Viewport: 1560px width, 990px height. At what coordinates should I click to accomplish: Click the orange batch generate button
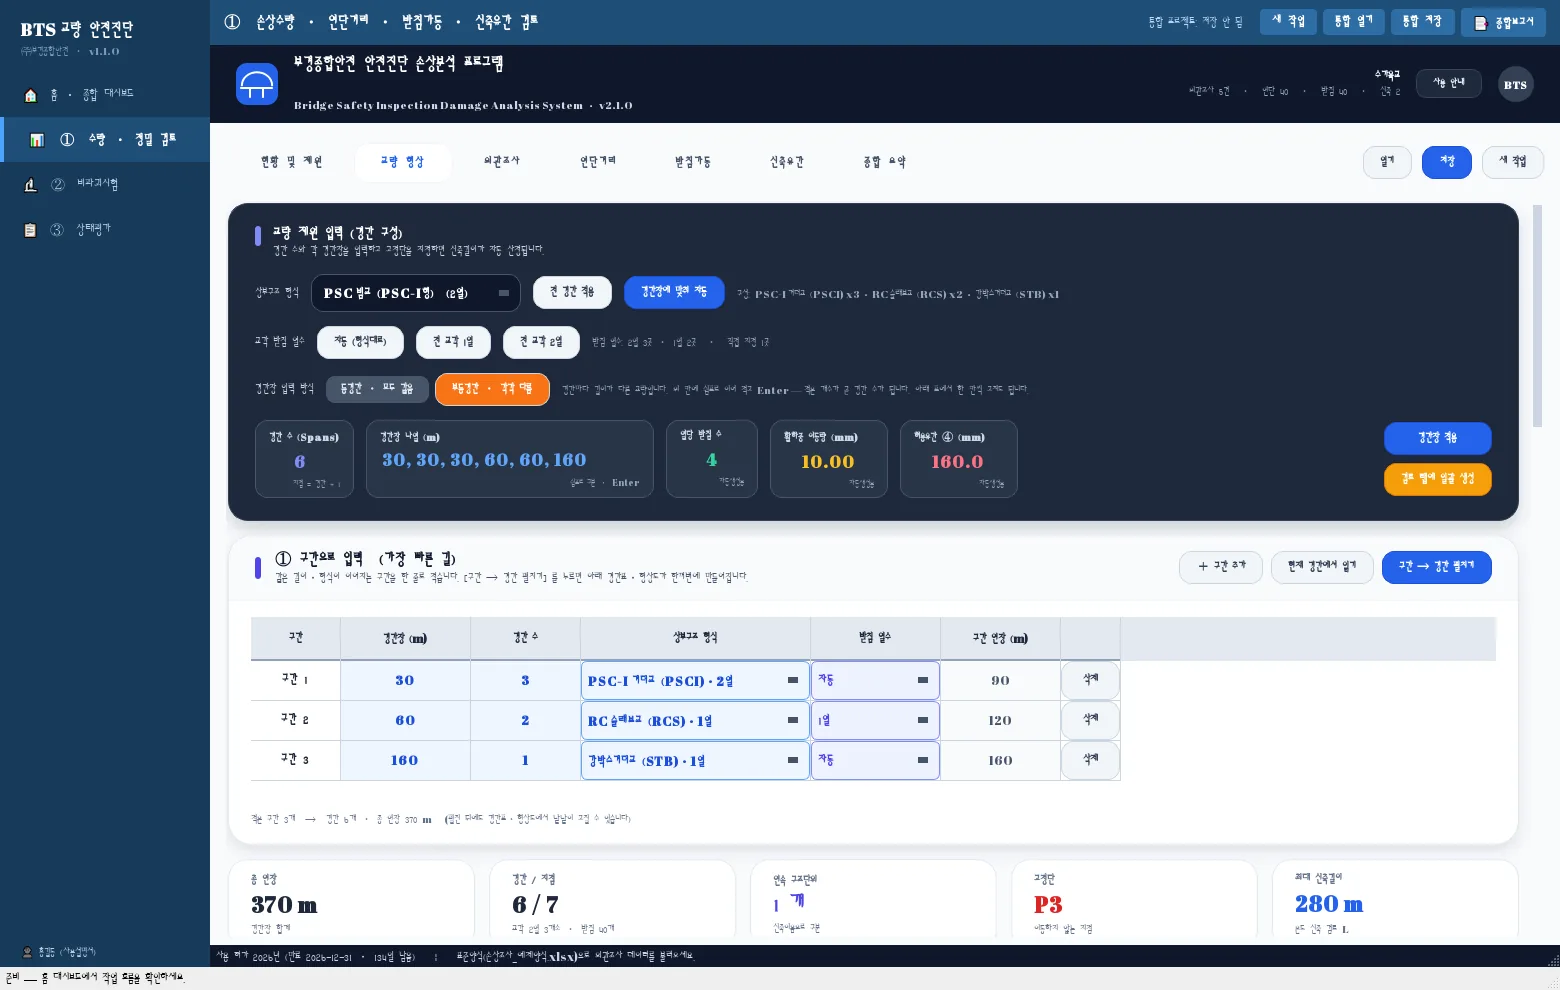click(1437, 479)
